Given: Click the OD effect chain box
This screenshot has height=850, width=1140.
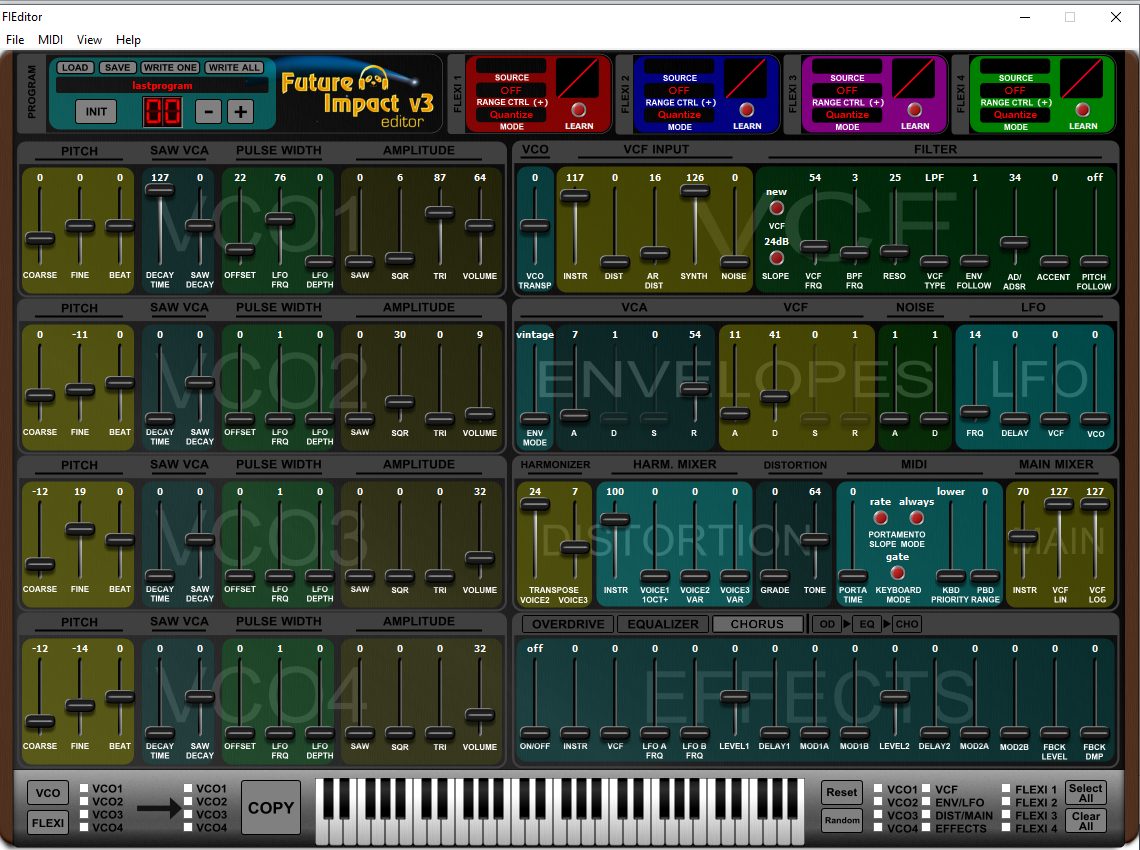Looking at the screenshot, I should click(827, 624).
